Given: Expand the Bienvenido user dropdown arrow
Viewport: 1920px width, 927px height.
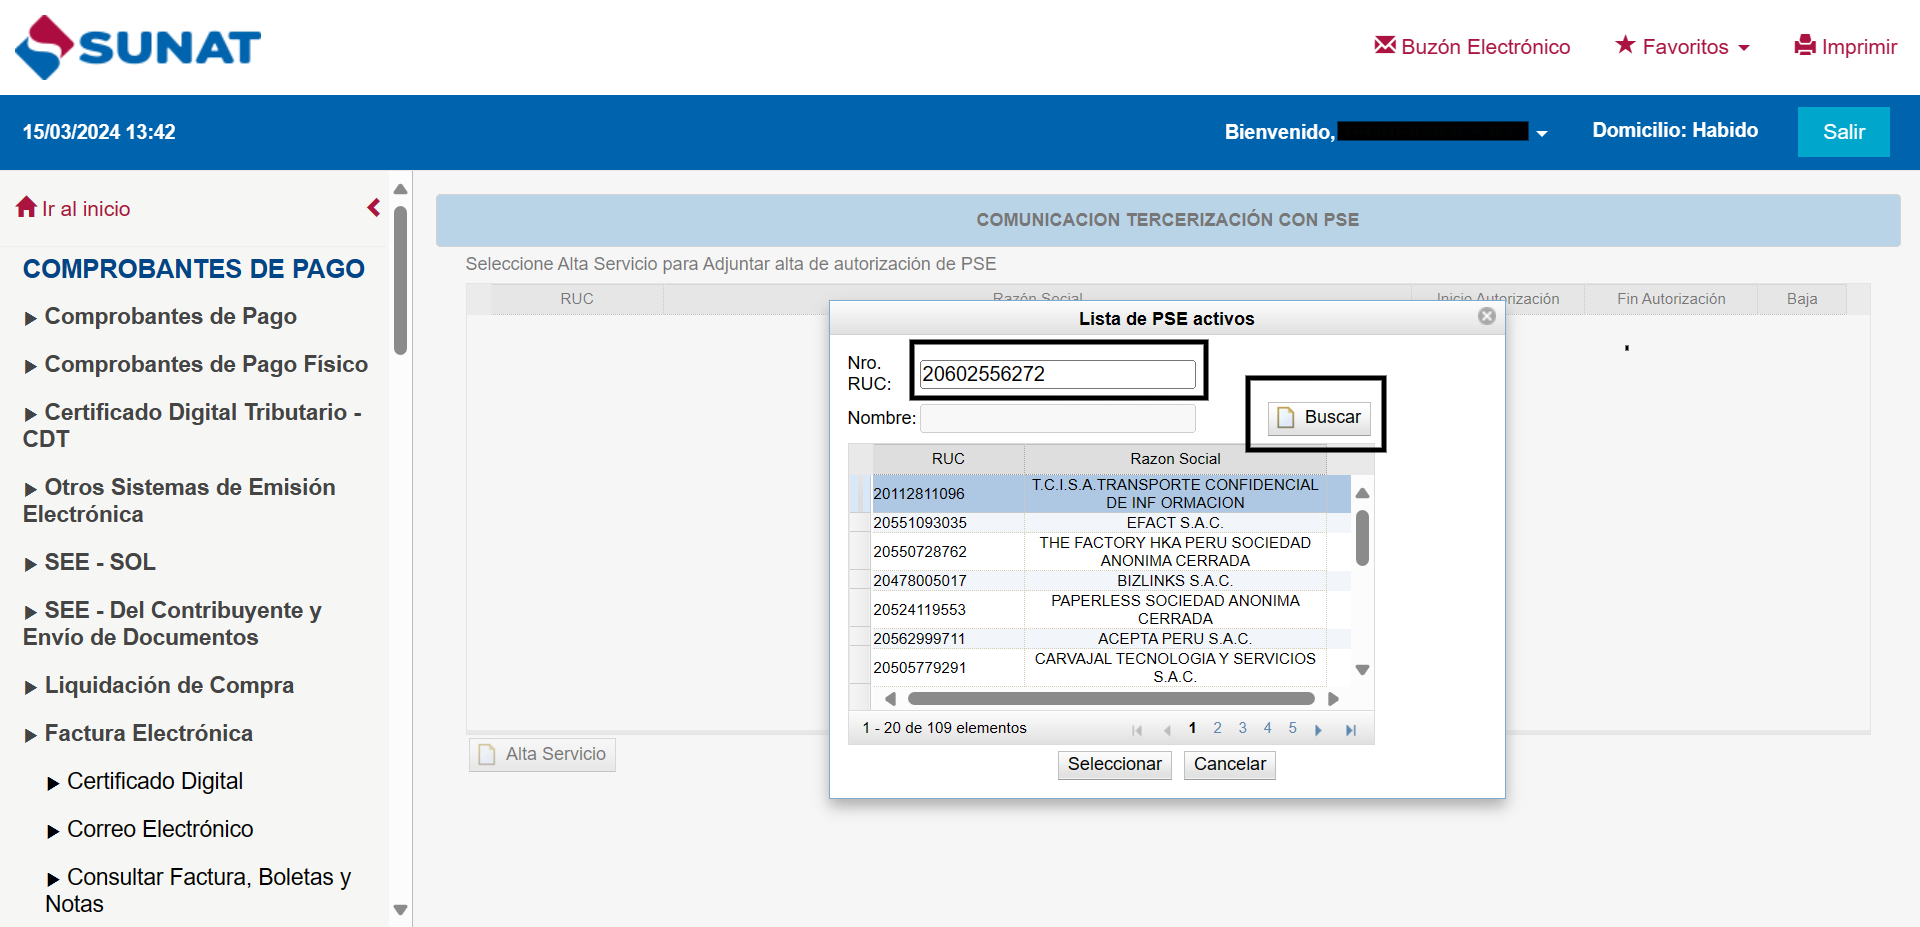Looking at the screenshot, I should (x=1542, y=133).
